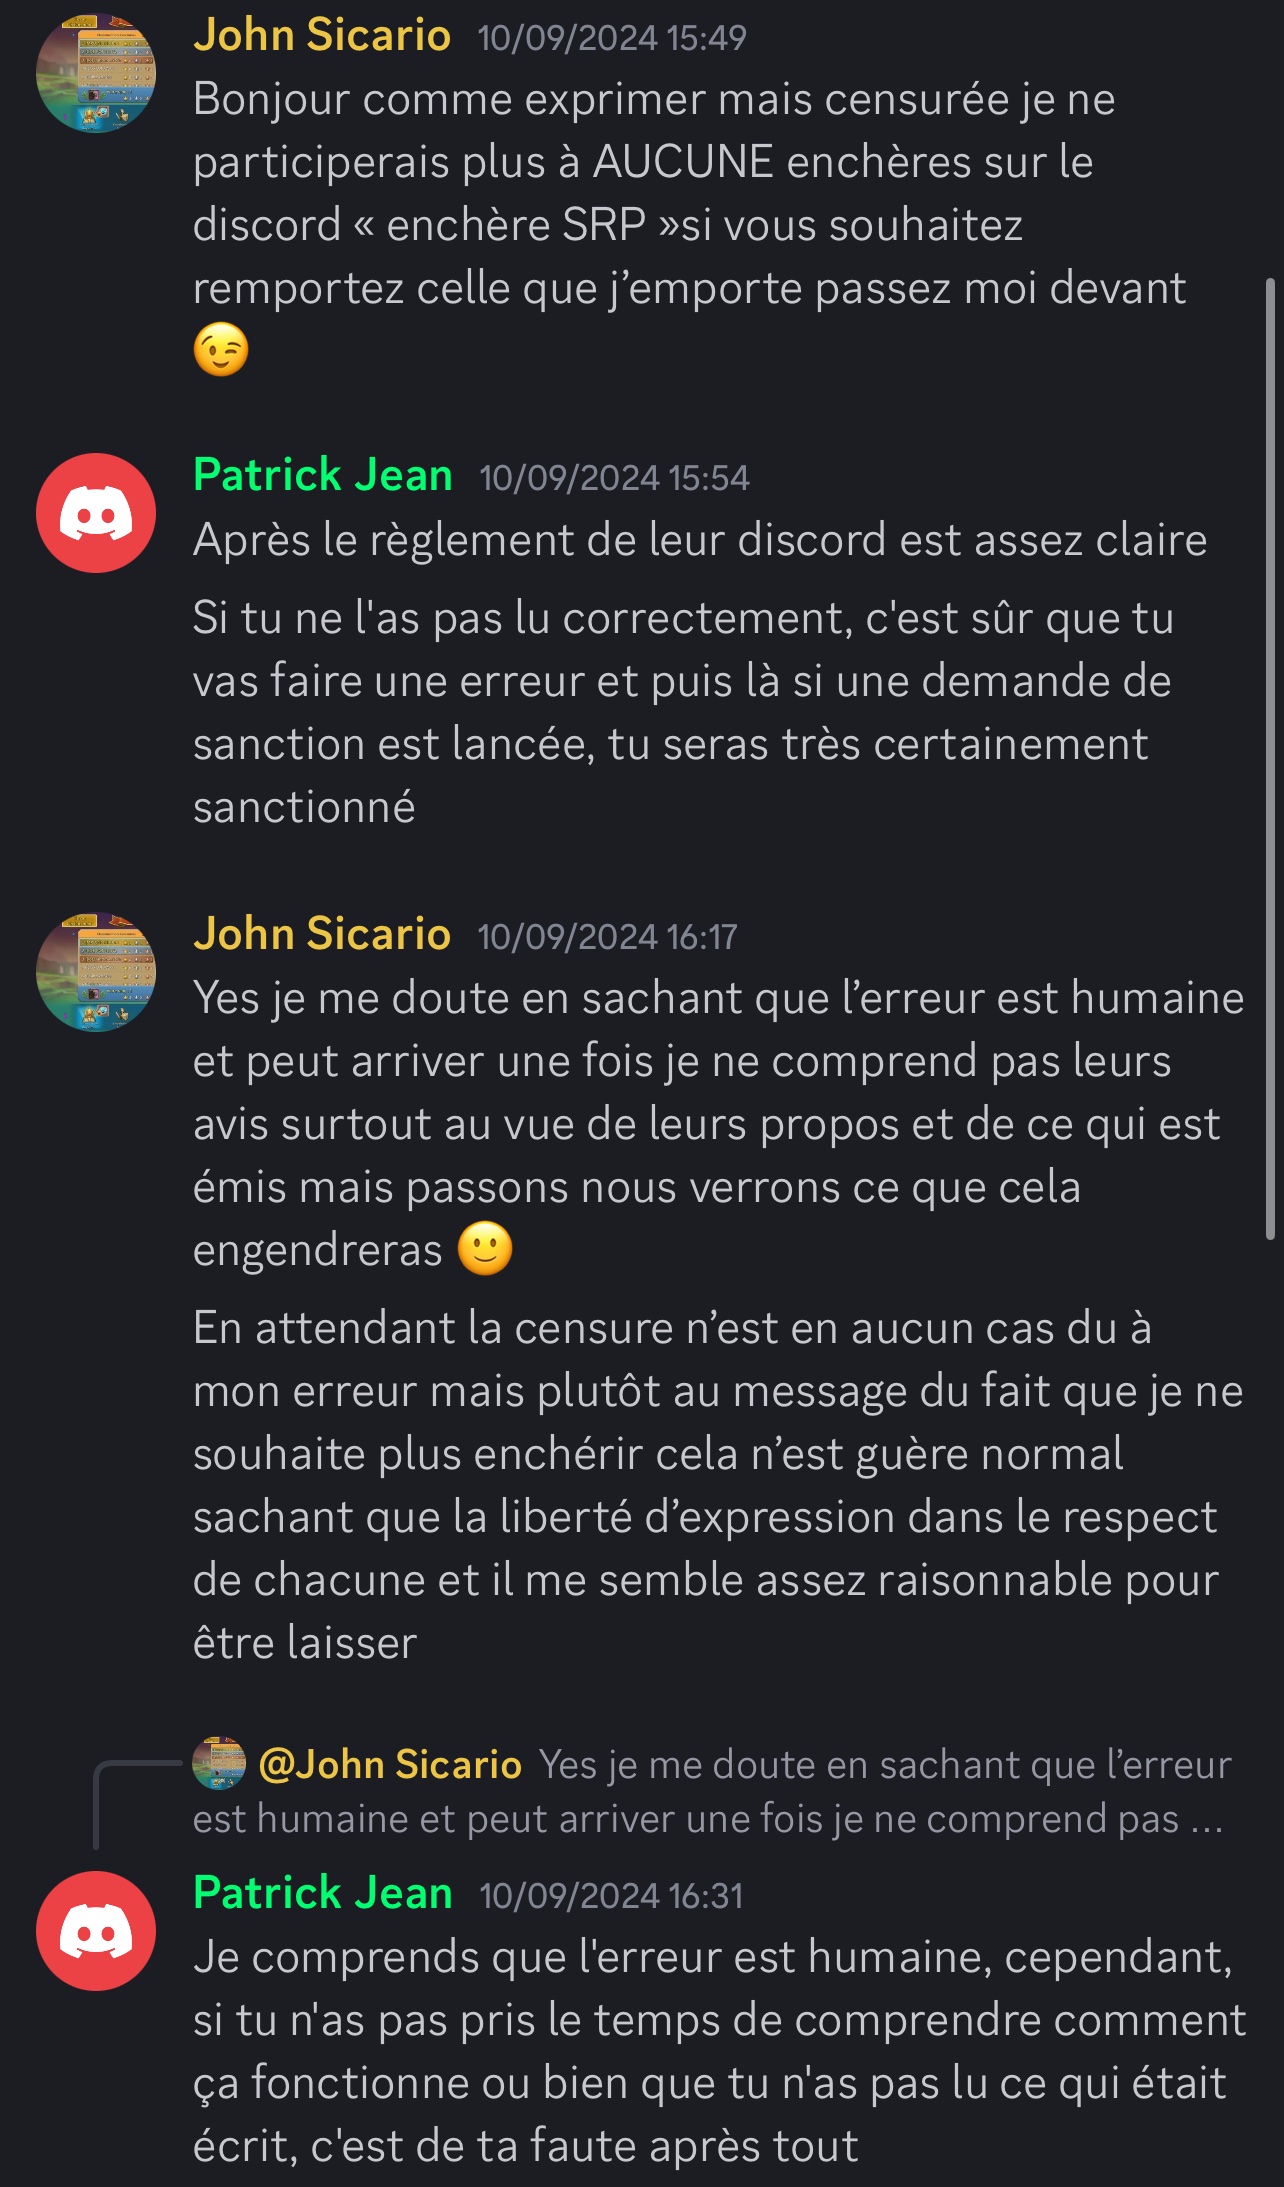Select message starting 'En attendant la censure'
Viewport: 1284px width, 2187px height.
click(718, 1486)
